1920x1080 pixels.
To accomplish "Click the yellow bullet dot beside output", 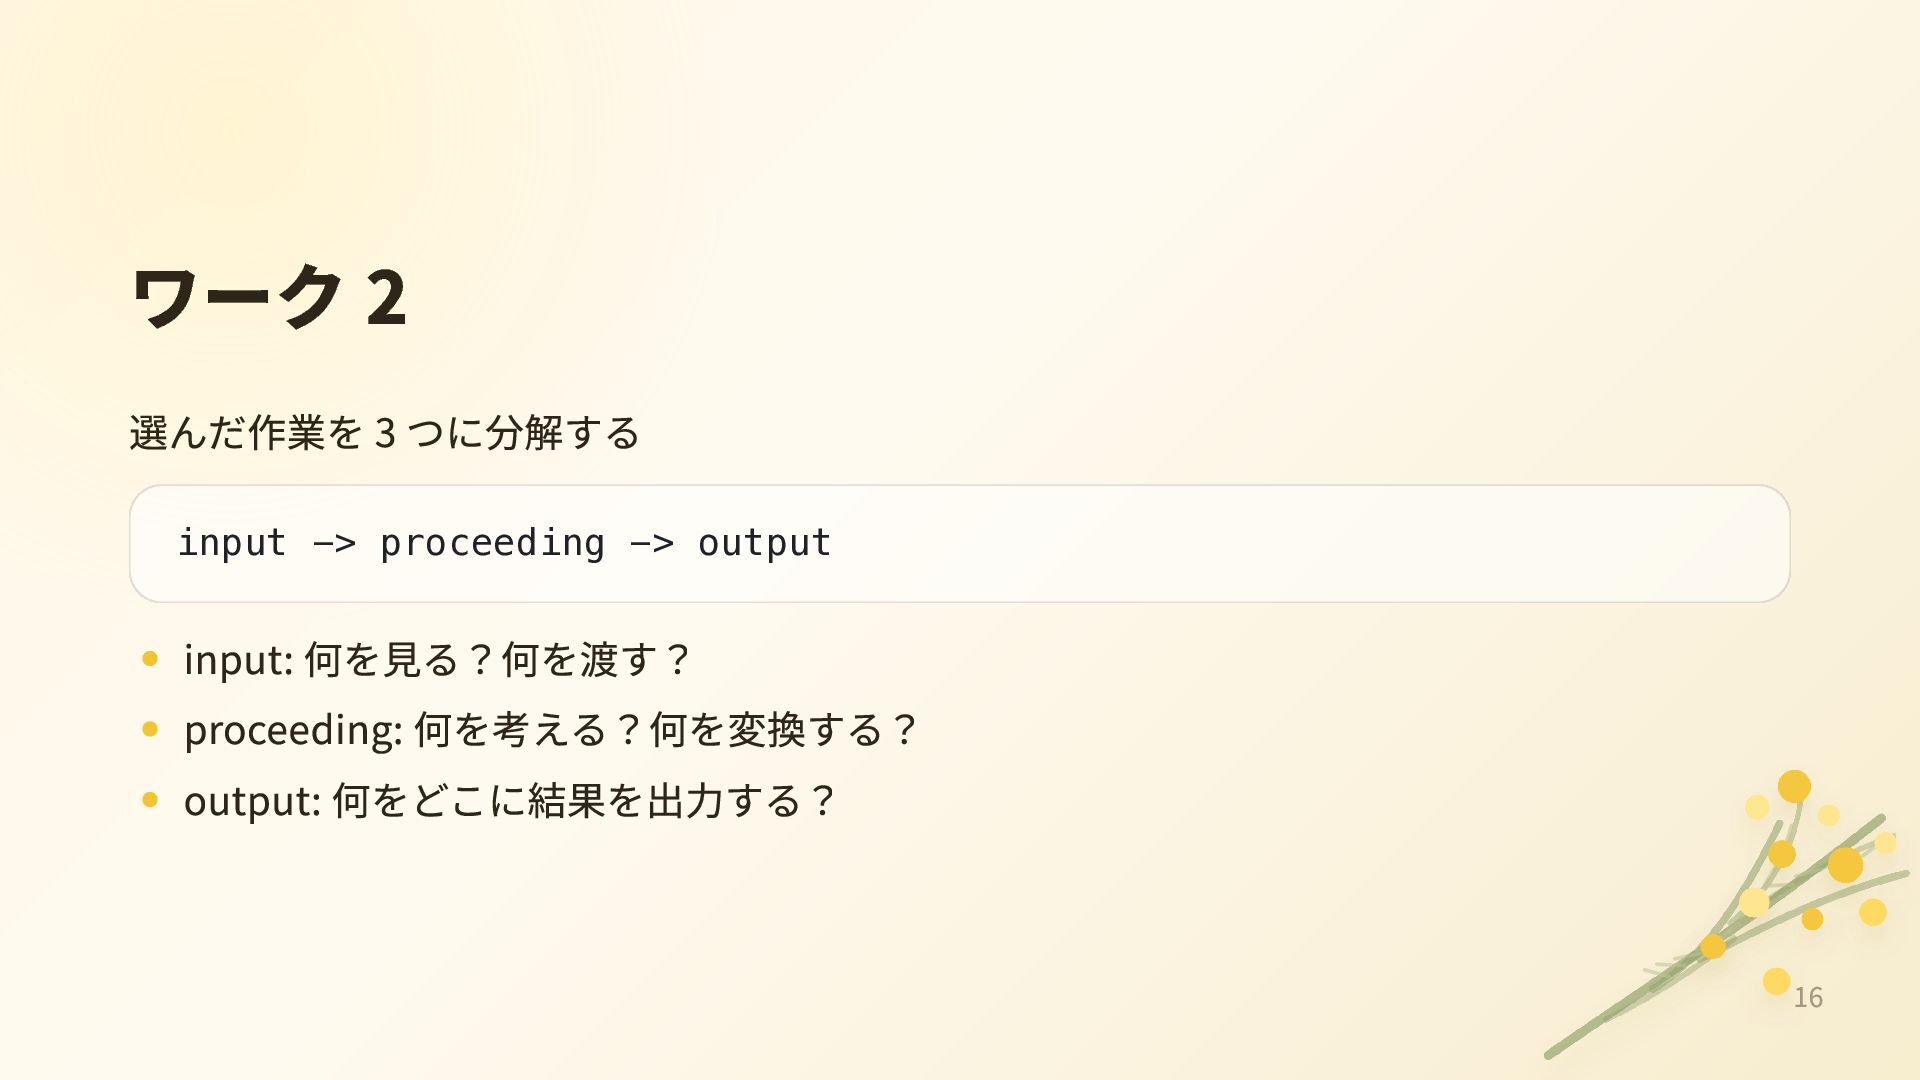I will [150, 799].
